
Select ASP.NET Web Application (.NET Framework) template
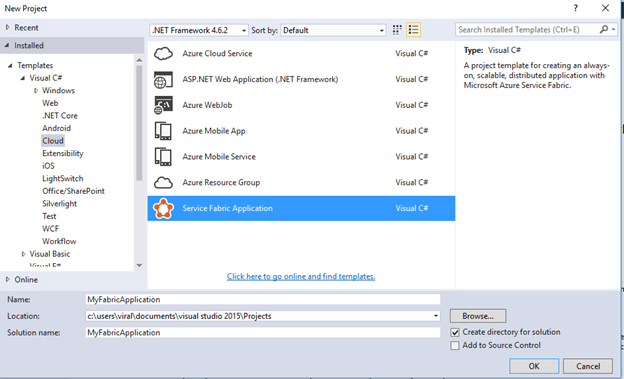click(x=260, y=79)
